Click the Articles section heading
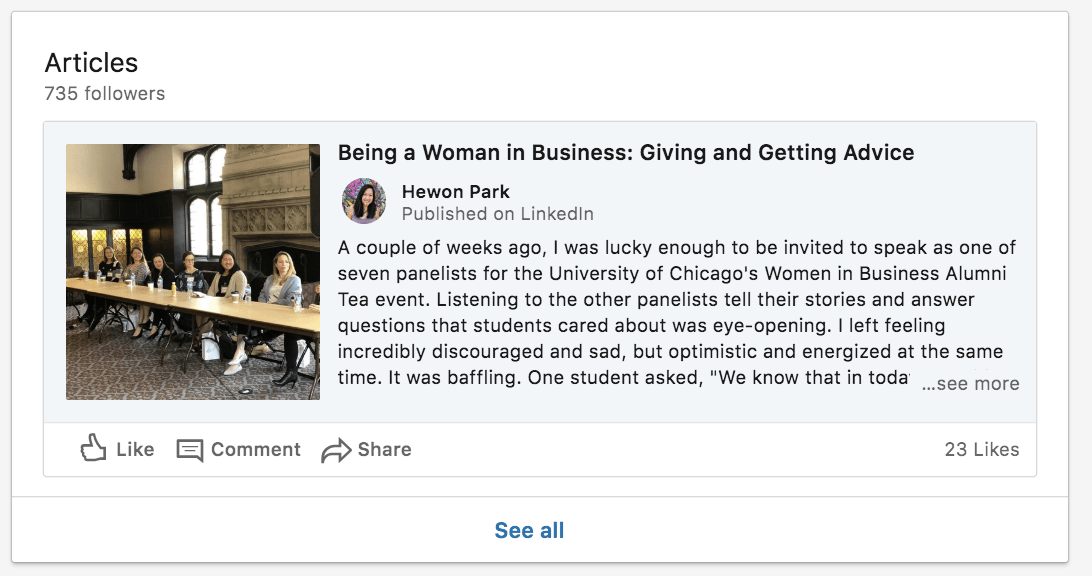The height and width of the screenshot is (576, 1092). pos(91,63)
